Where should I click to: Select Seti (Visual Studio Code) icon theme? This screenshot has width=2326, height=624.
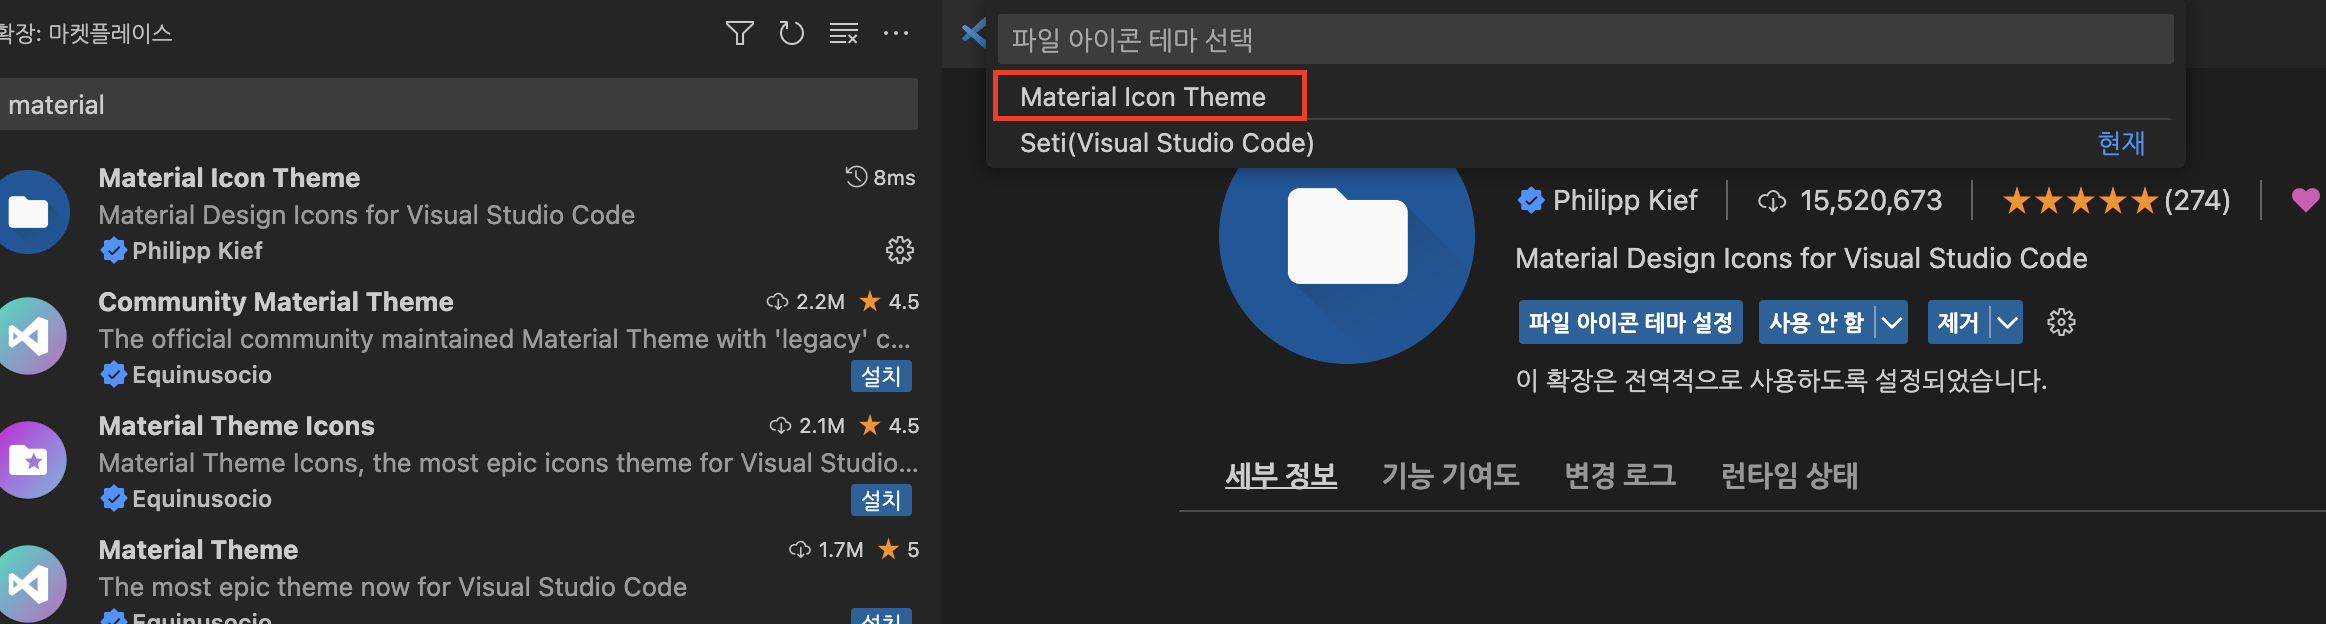coord(1585,143)
